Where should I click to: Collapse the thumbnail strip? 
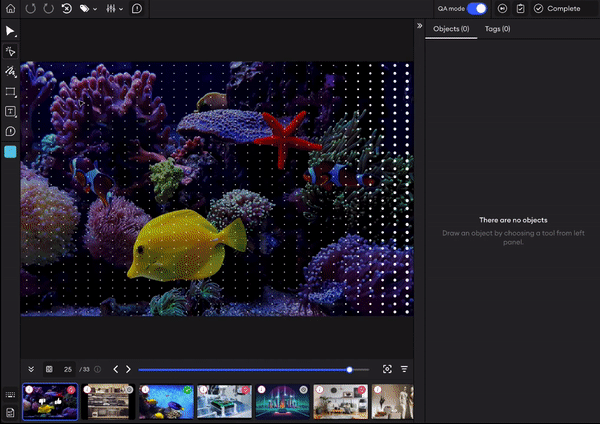[30, 369]
